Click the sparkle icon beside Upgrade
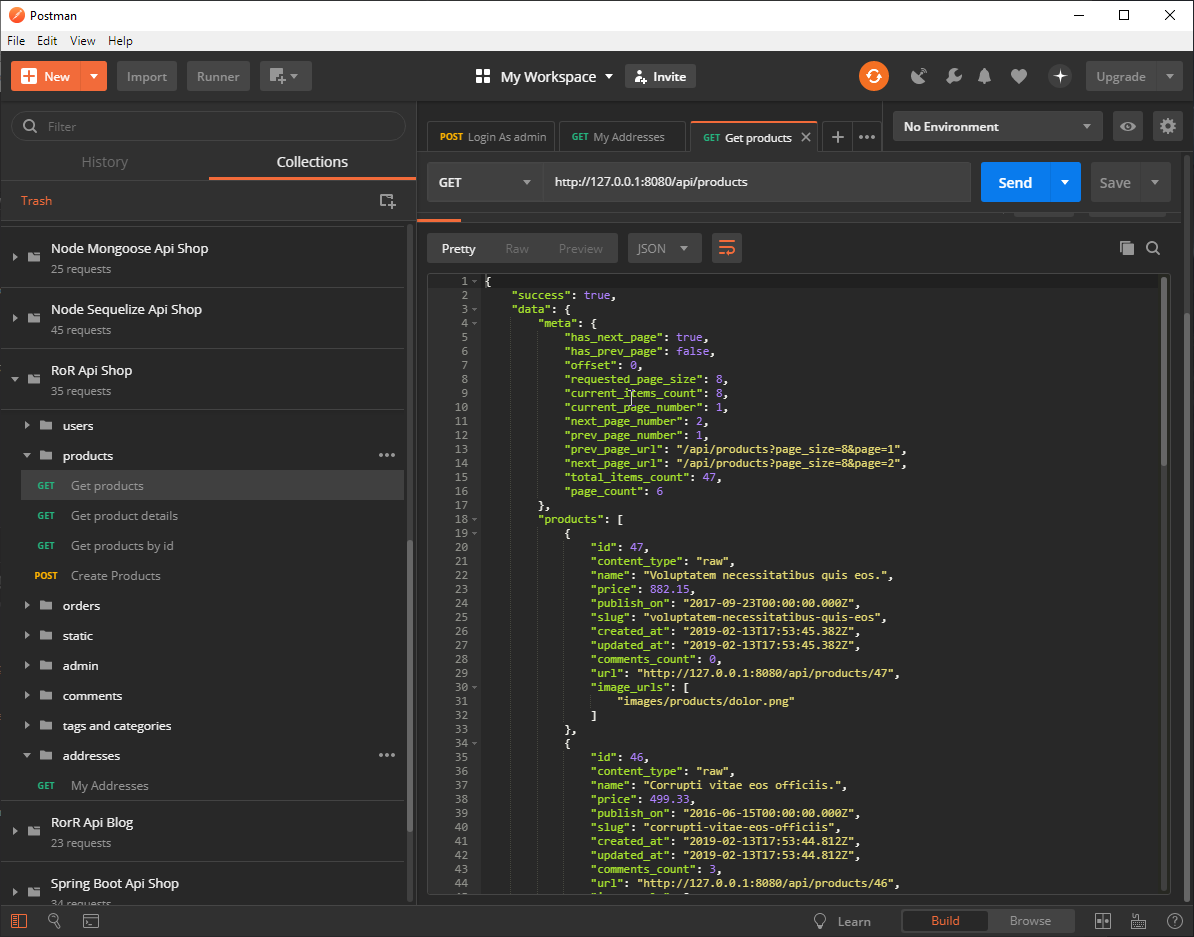This screenshot has height=937, width=1194. [1060, 76]
